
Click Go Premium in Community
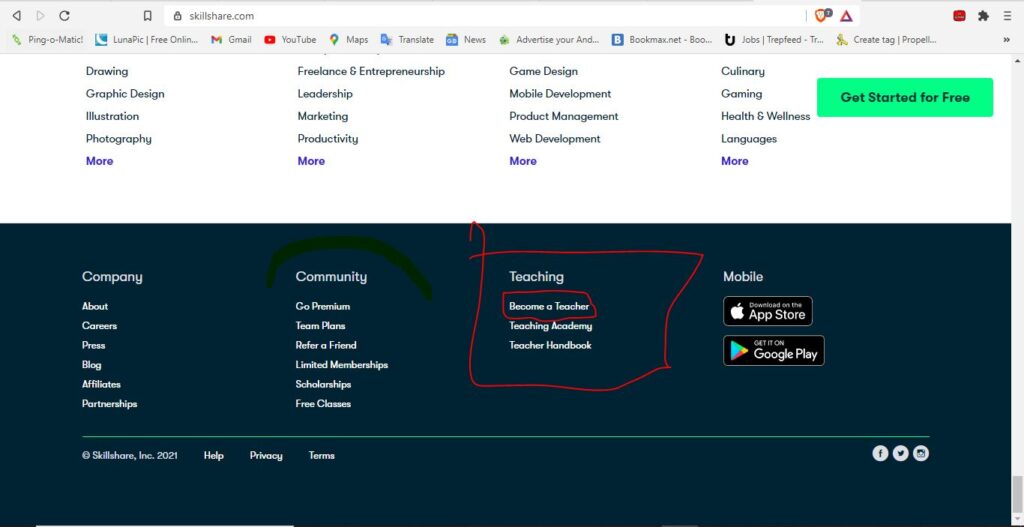[x=323, y=306]
